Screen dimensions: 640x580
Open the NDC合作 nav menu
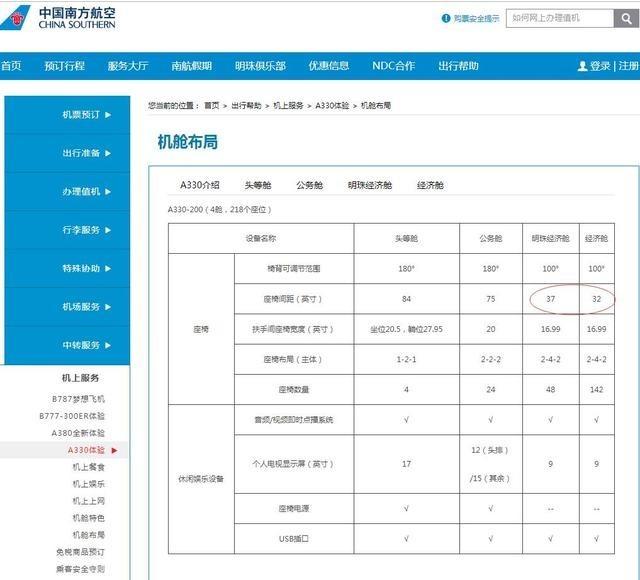click(x=393, y=66)
